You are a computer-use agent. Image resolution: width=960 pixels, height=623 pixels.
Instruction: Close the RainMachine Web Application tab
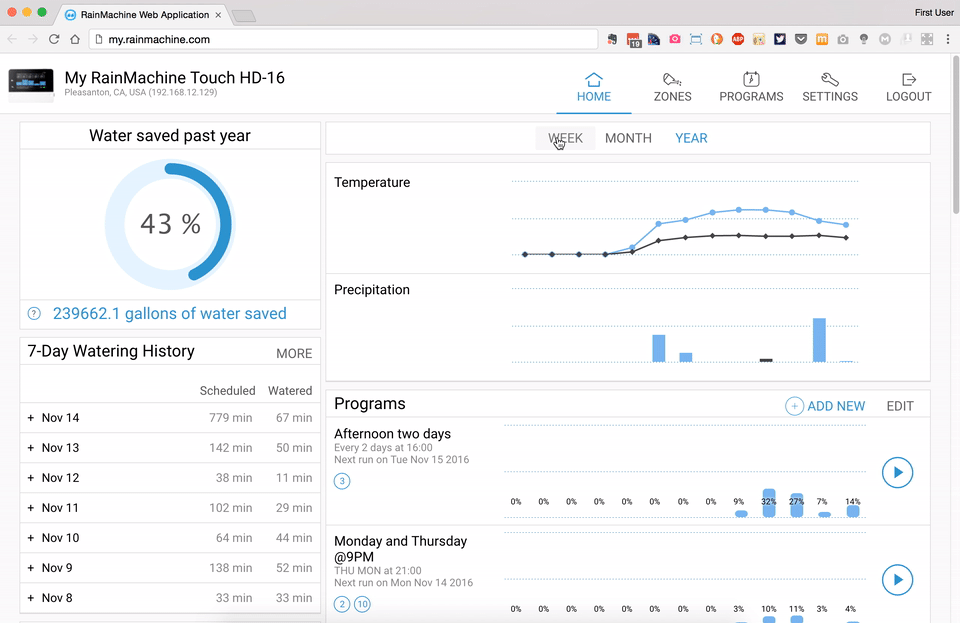pyautogui.click(x=218, y=15)
